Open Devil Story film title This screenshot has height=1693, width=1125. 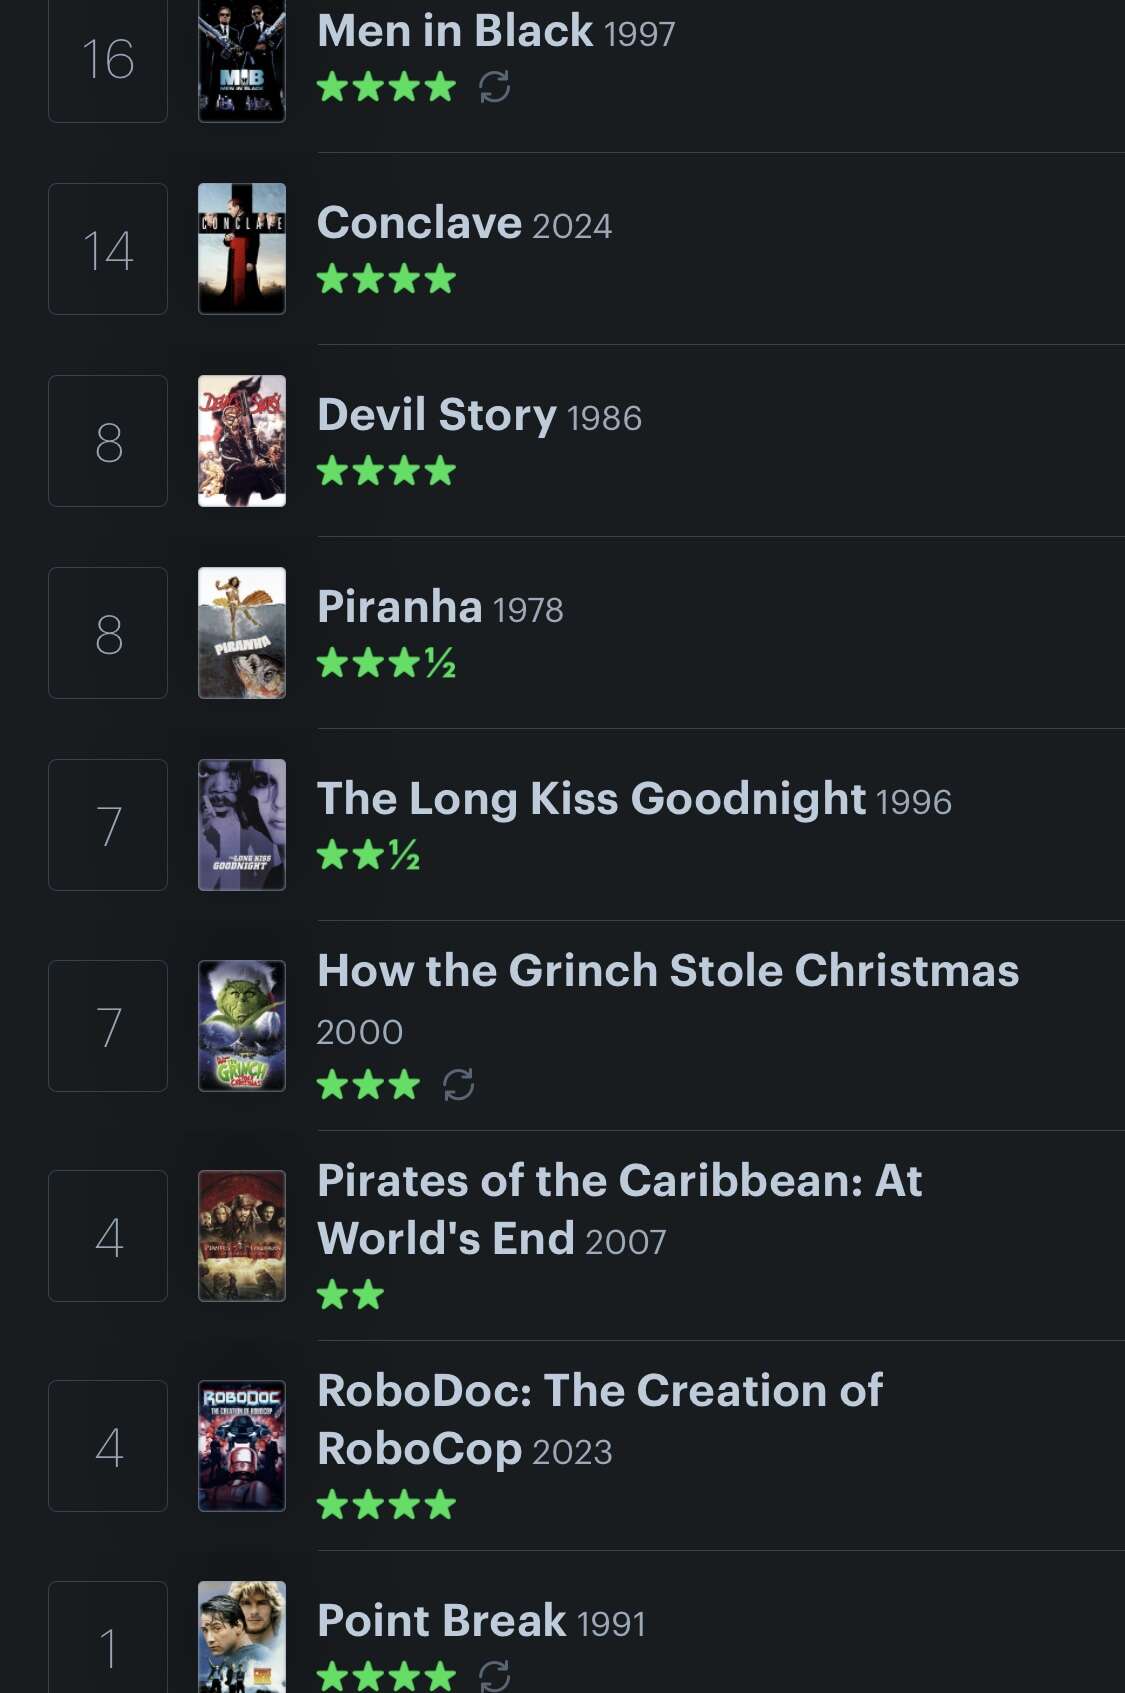436,415
